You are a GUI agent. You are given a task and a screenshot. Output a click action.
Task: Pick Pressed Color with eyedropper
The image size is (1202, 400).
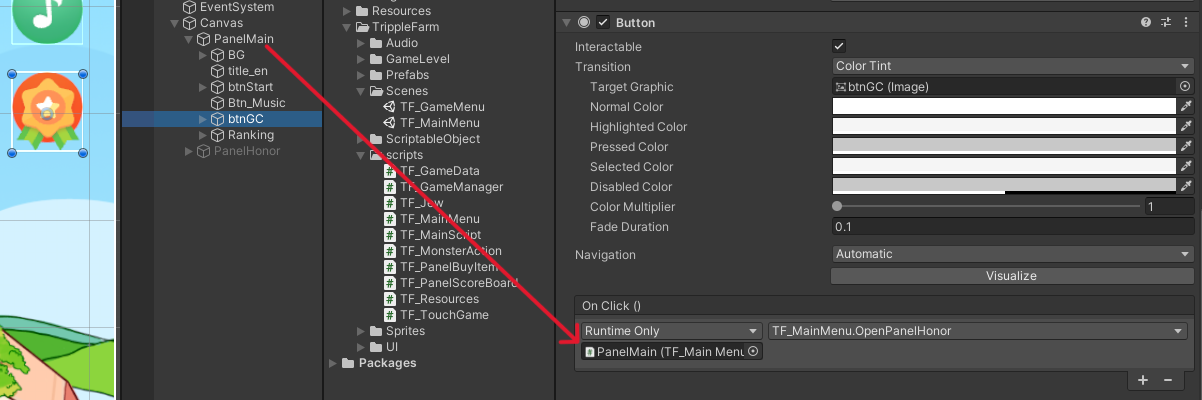click(x=1187, y=147)
